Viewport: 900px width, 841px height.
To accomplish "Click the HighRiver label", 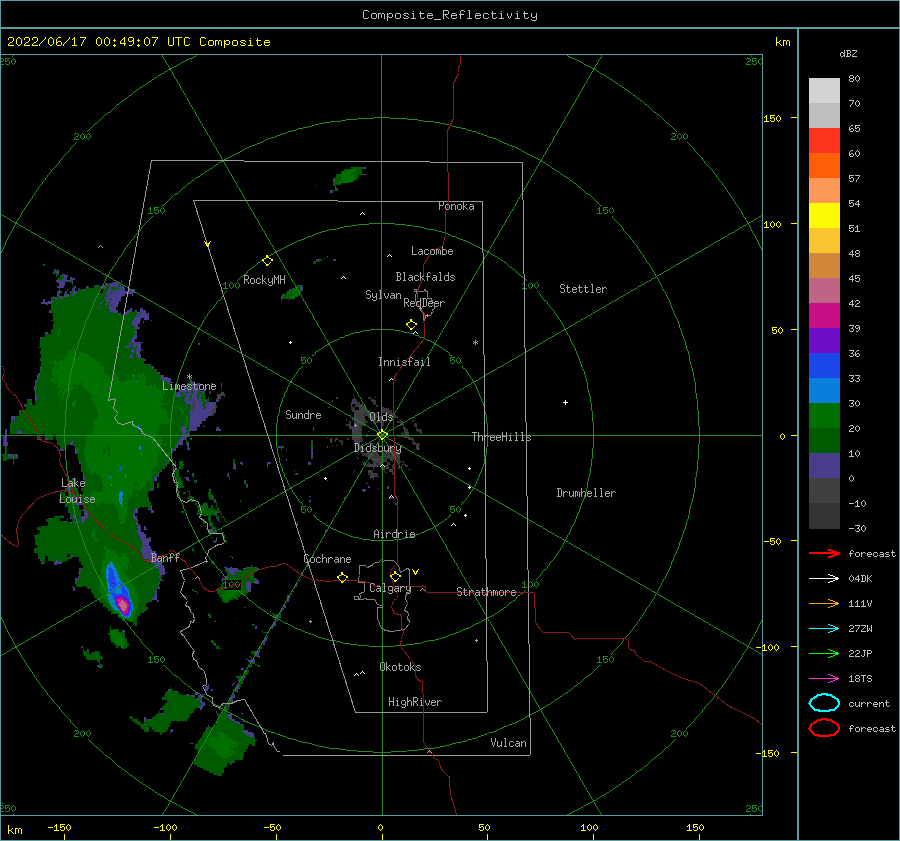I will (x=415, y=702).
